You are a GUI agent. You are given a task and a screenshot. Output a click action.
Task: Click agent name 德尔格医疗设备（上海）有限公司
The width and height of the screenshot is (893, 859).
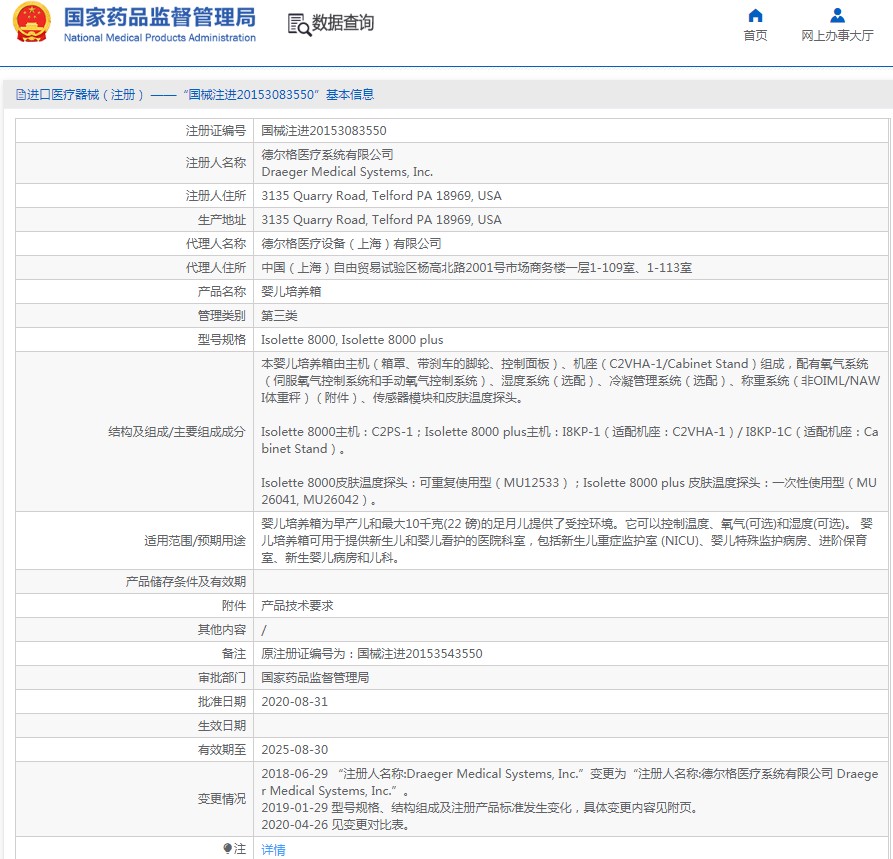coord(351,243)
